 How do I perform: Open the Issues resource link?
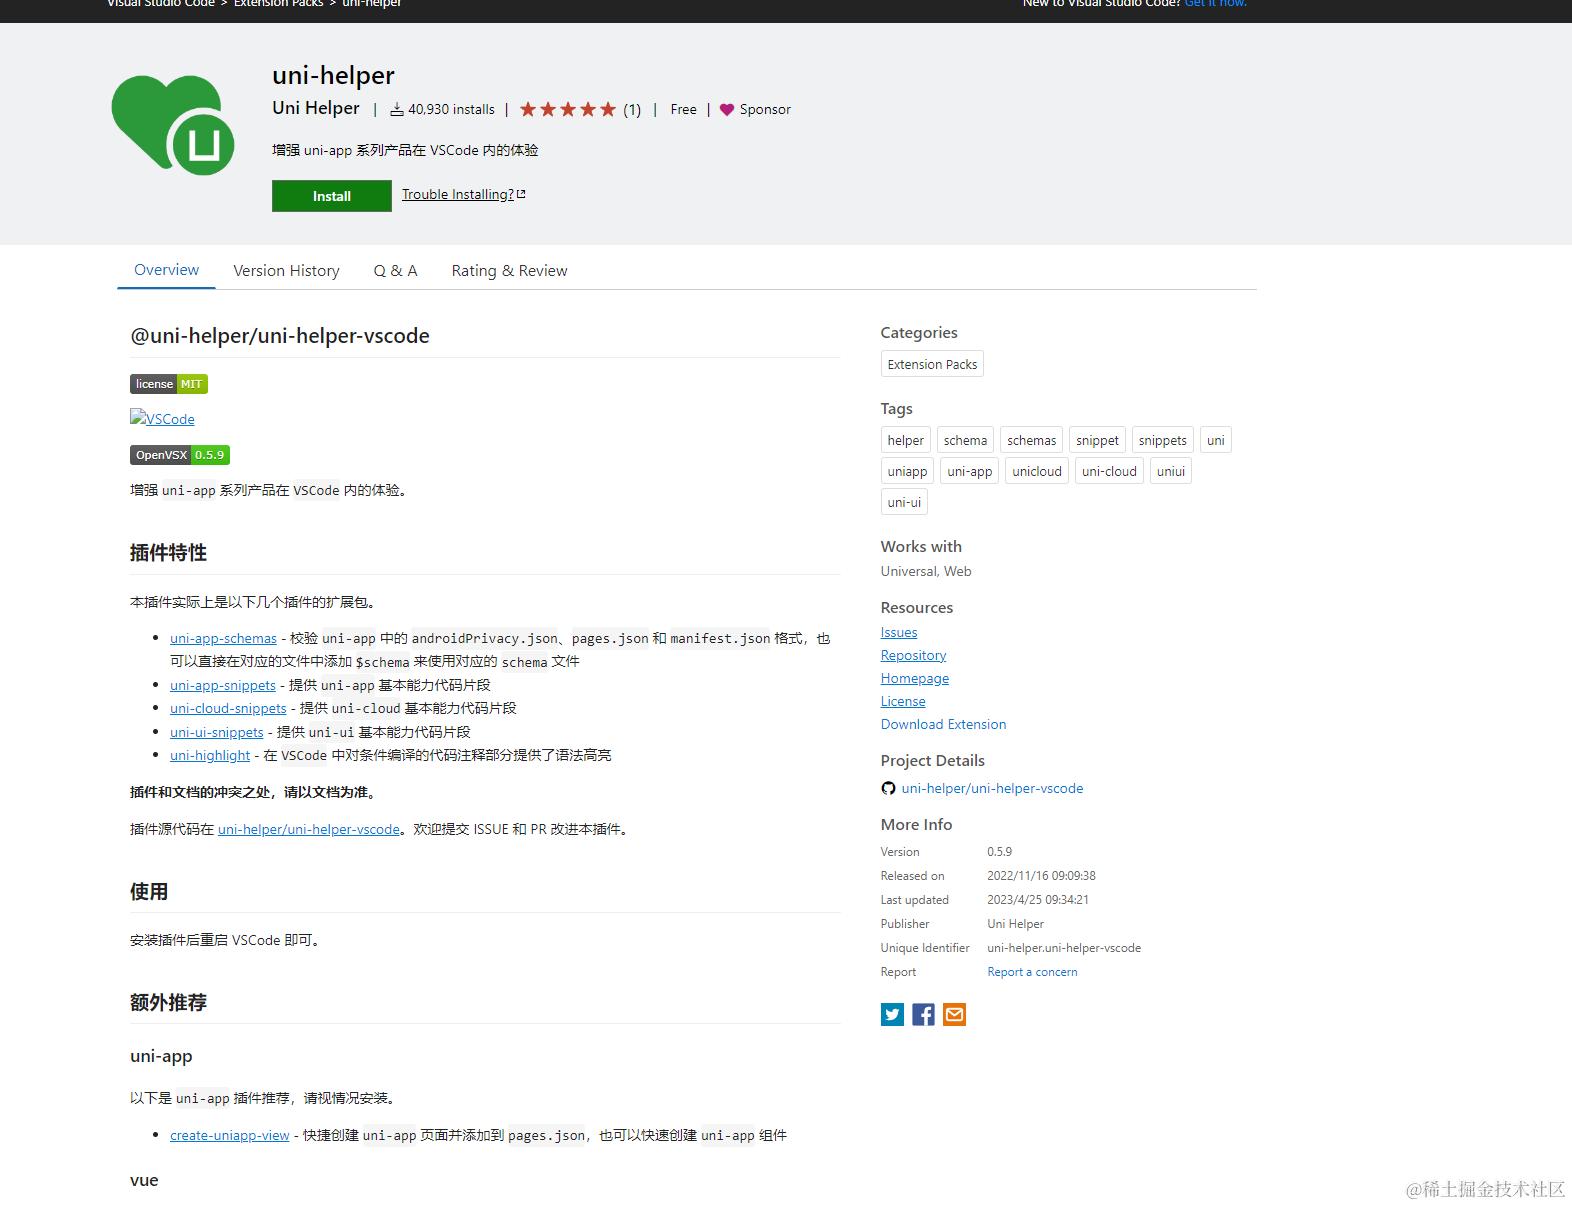click(x=899, y=632)
